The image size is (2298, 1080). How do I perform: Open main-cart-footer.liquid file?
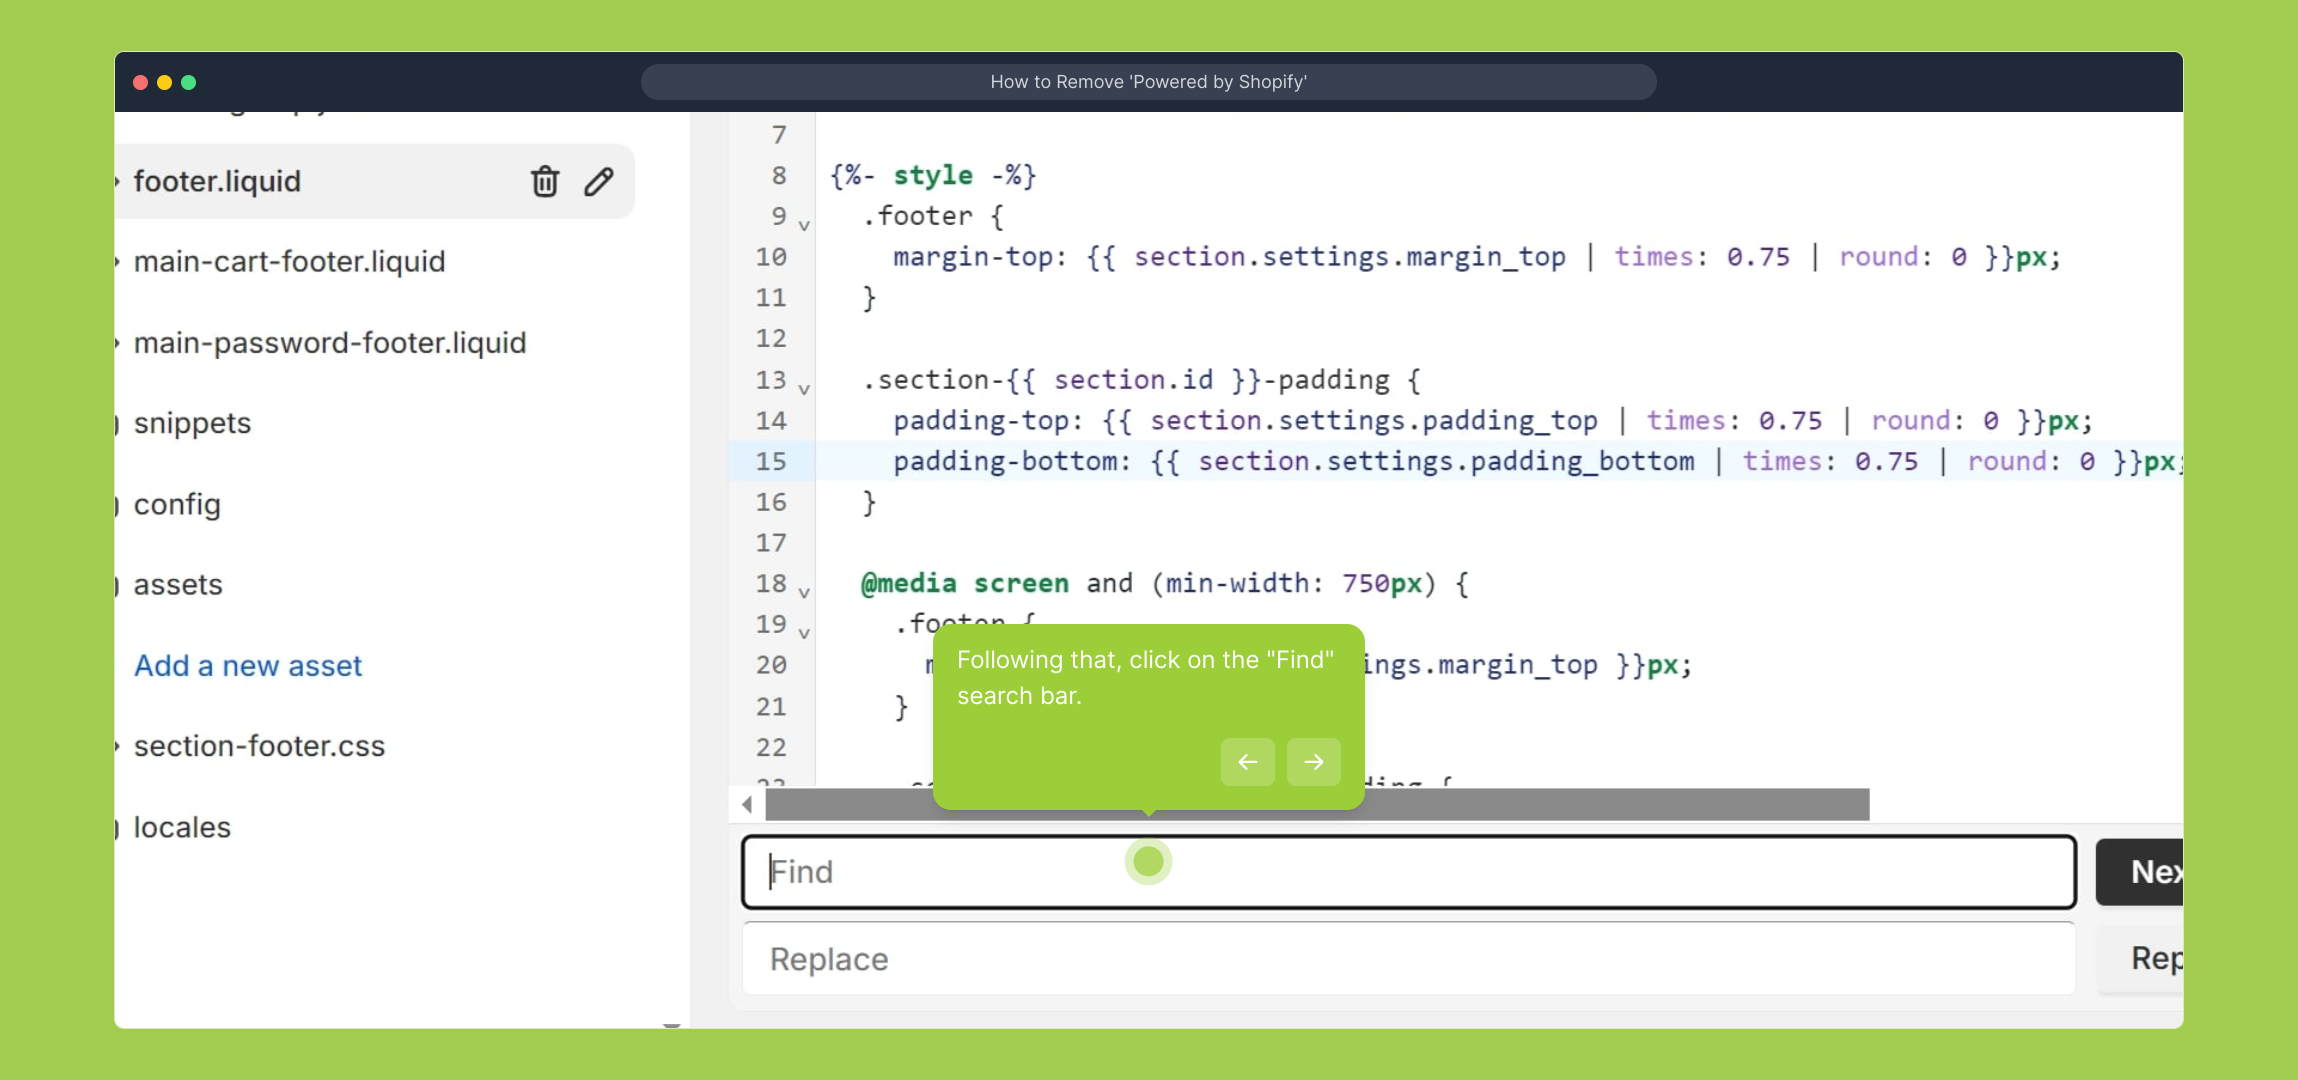[289, 261]
